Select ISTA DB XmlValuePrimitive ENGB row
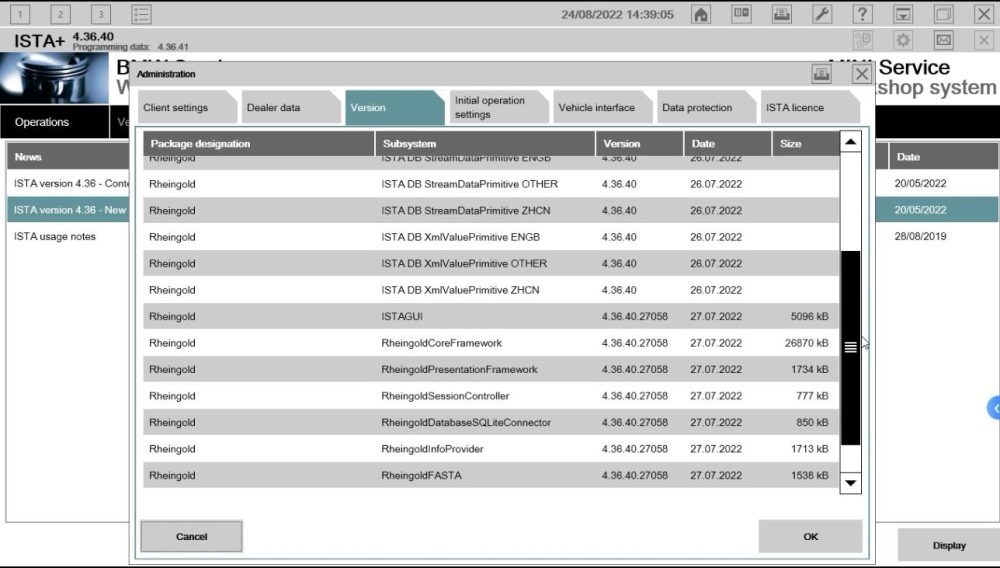 (x=490, y=237)
